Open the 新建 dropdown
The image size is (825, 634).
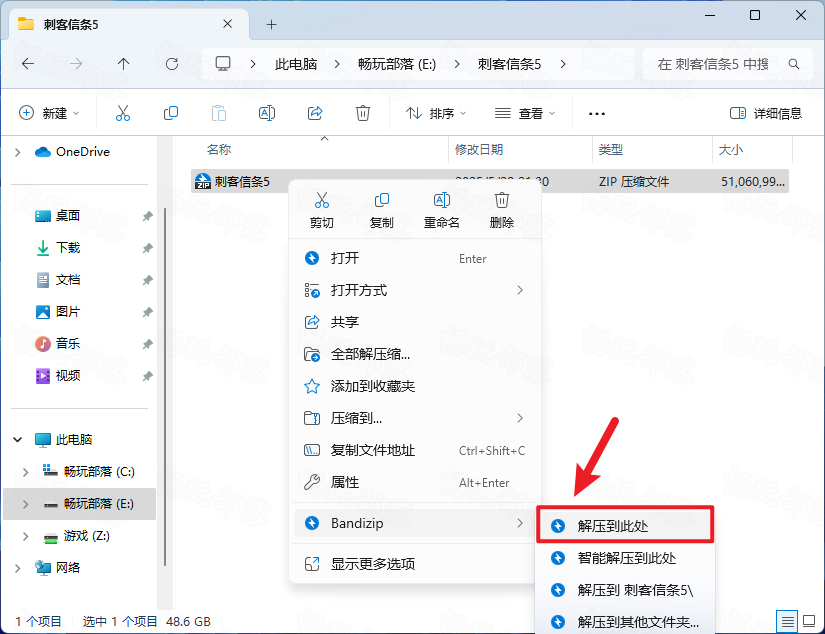(x=49, y=113)
